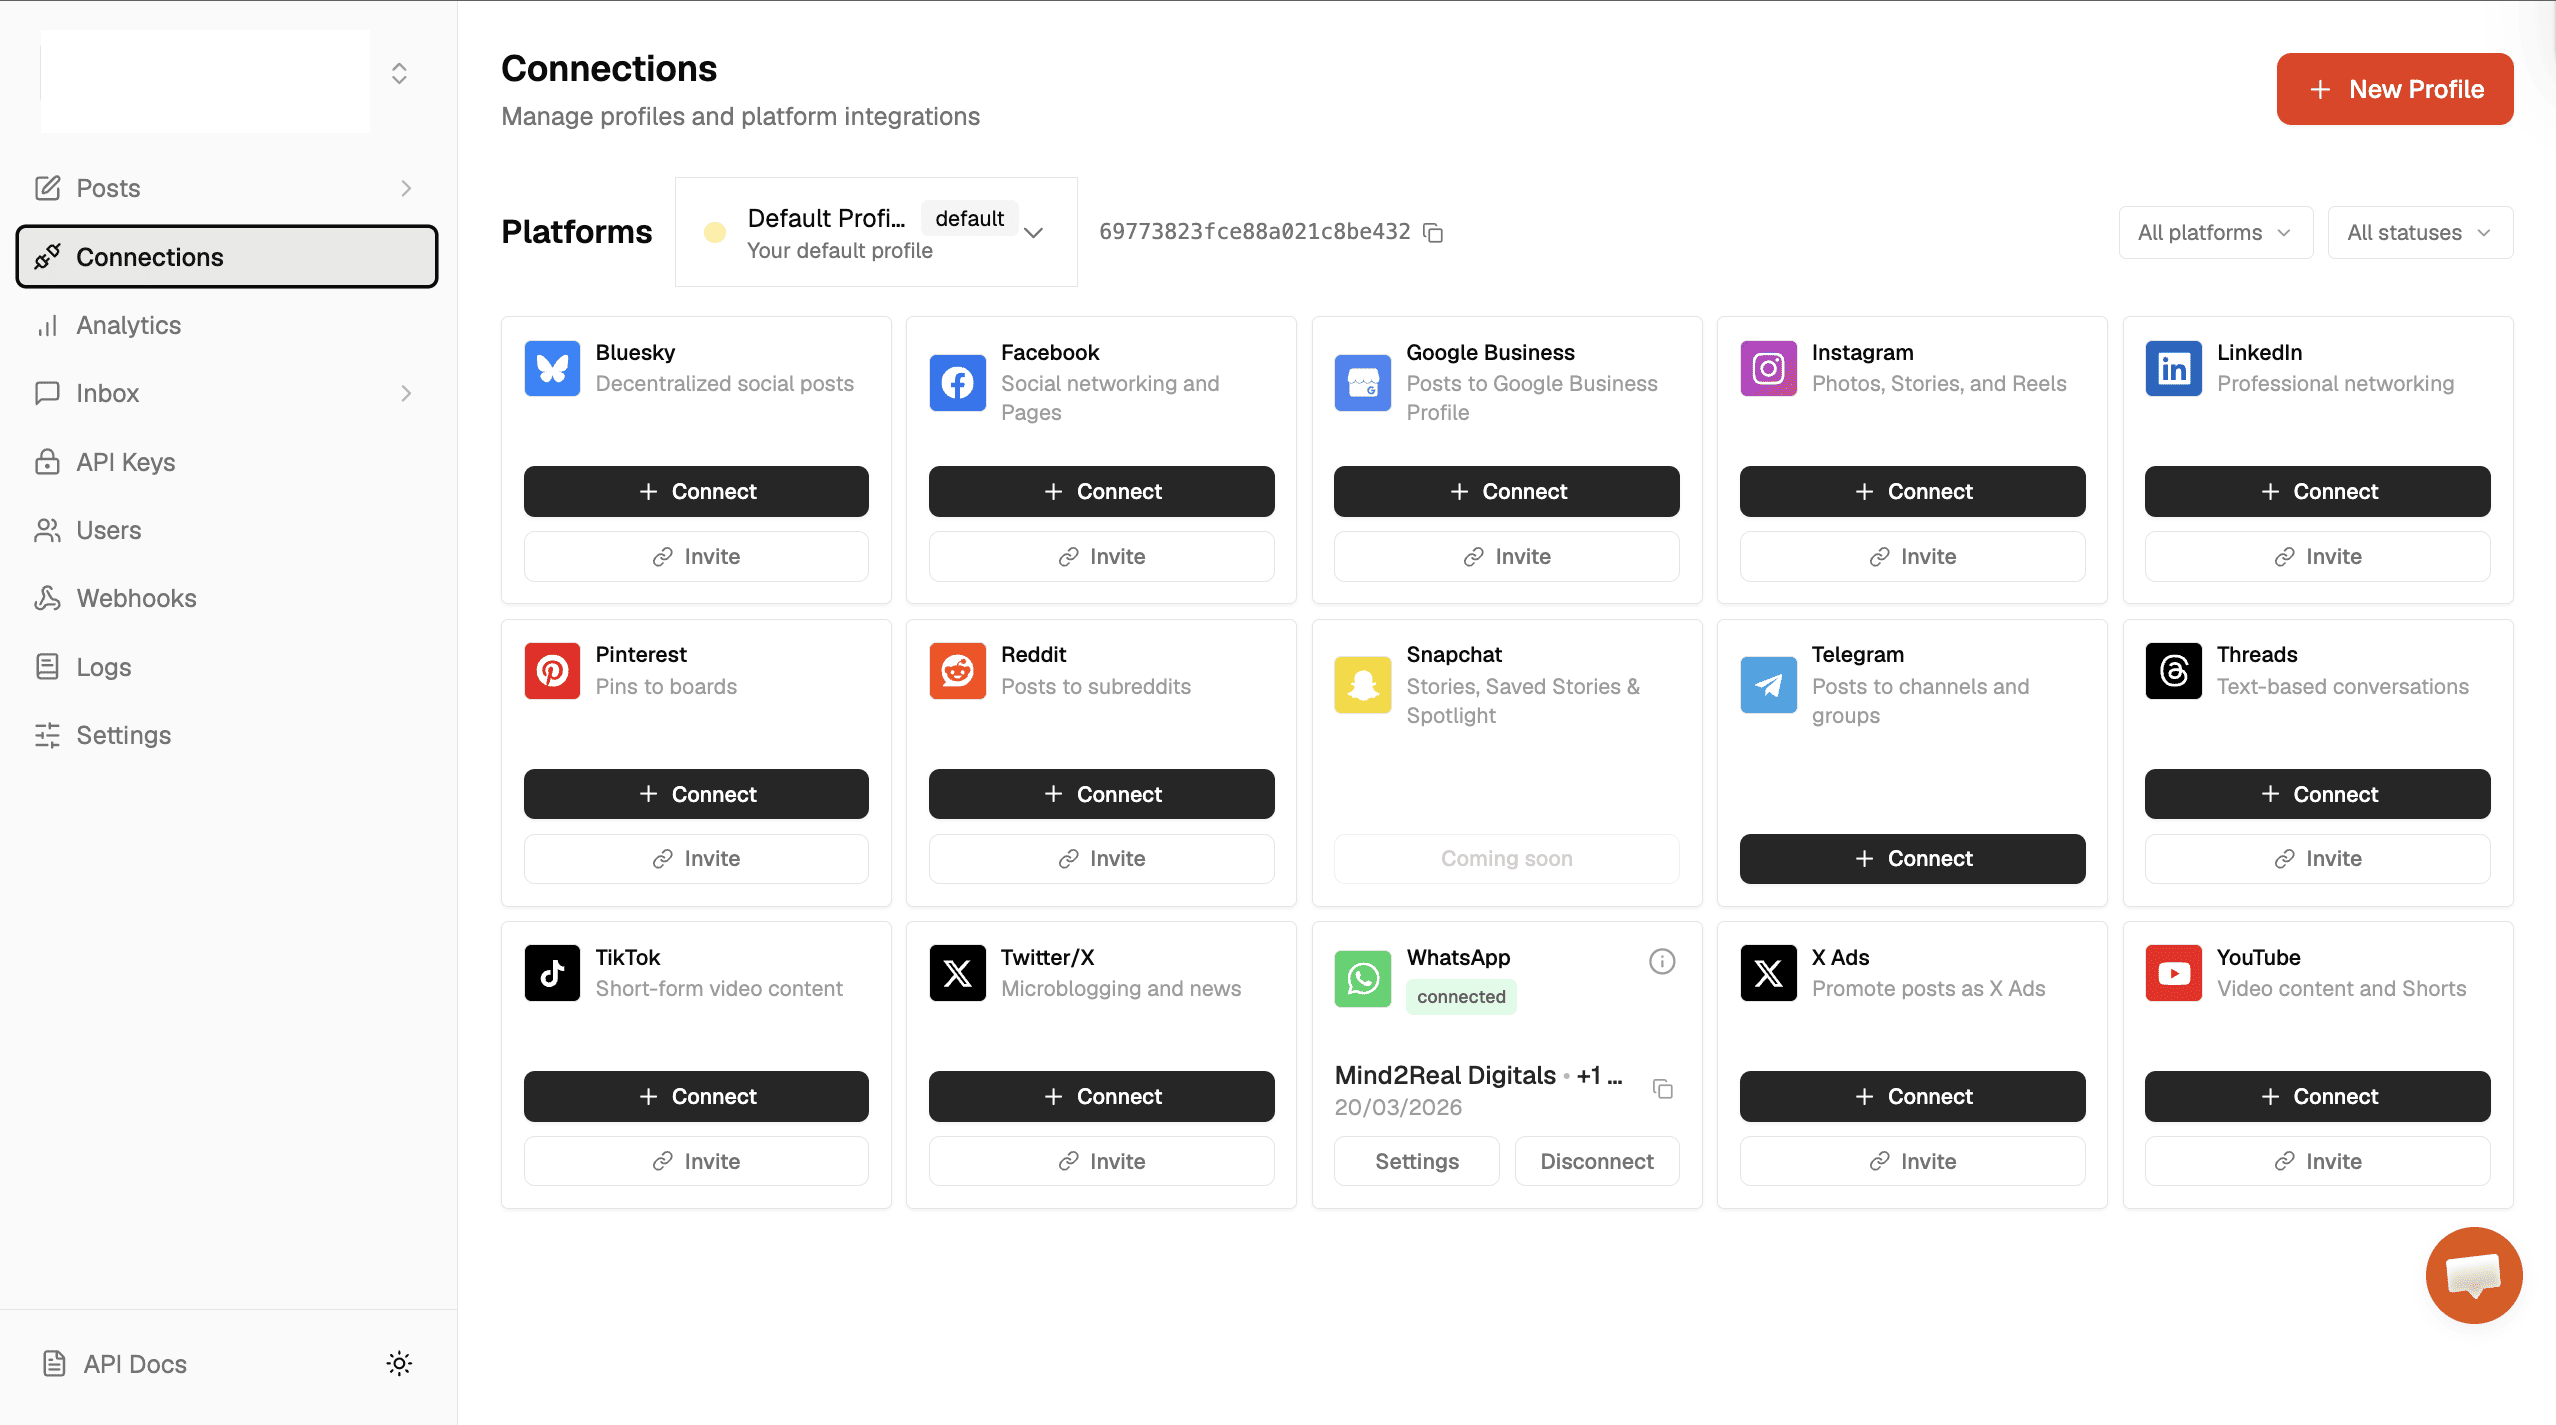Invite via Reddit card
The width and height of the screenshot is (2556, 1425).
tap(1101, 858)
